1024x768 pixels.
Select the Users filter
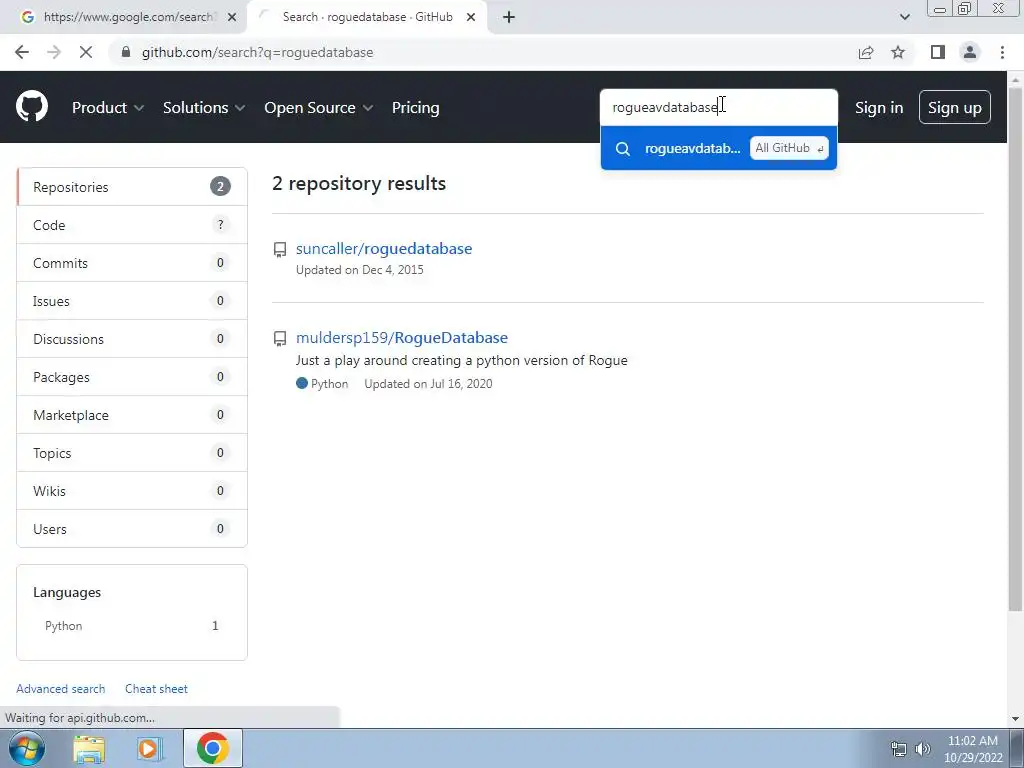coord(132,528)
